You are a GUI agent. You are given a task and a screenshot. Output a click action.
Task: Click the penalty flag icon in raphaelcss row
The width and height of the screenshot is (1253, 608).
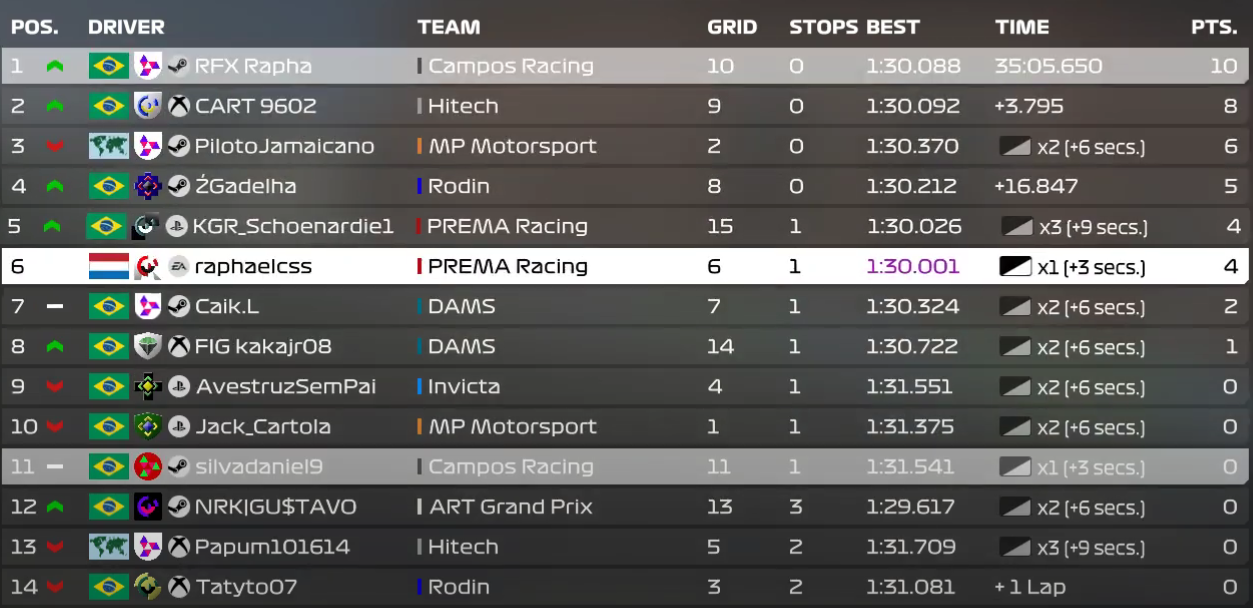pyautogui.click(x=1015, y=267)
